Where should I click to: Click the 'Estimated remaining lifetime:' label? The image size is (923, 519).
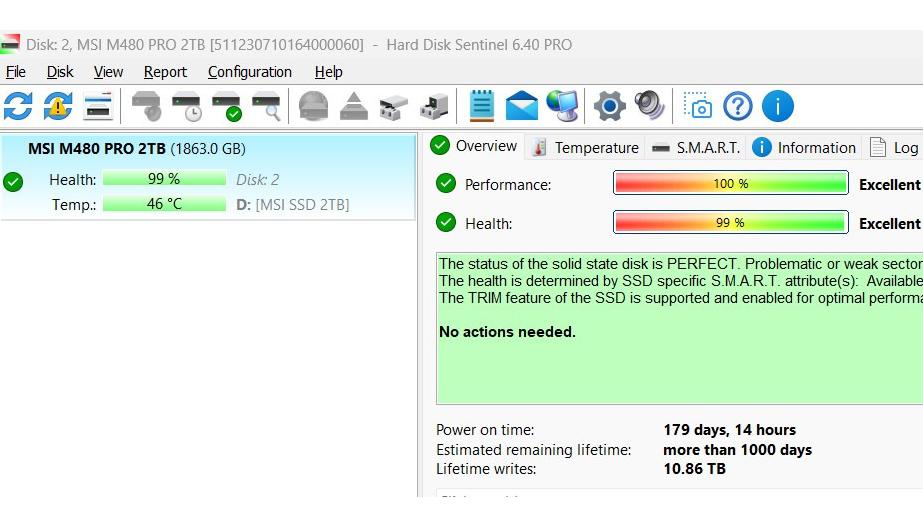point(533,450)
